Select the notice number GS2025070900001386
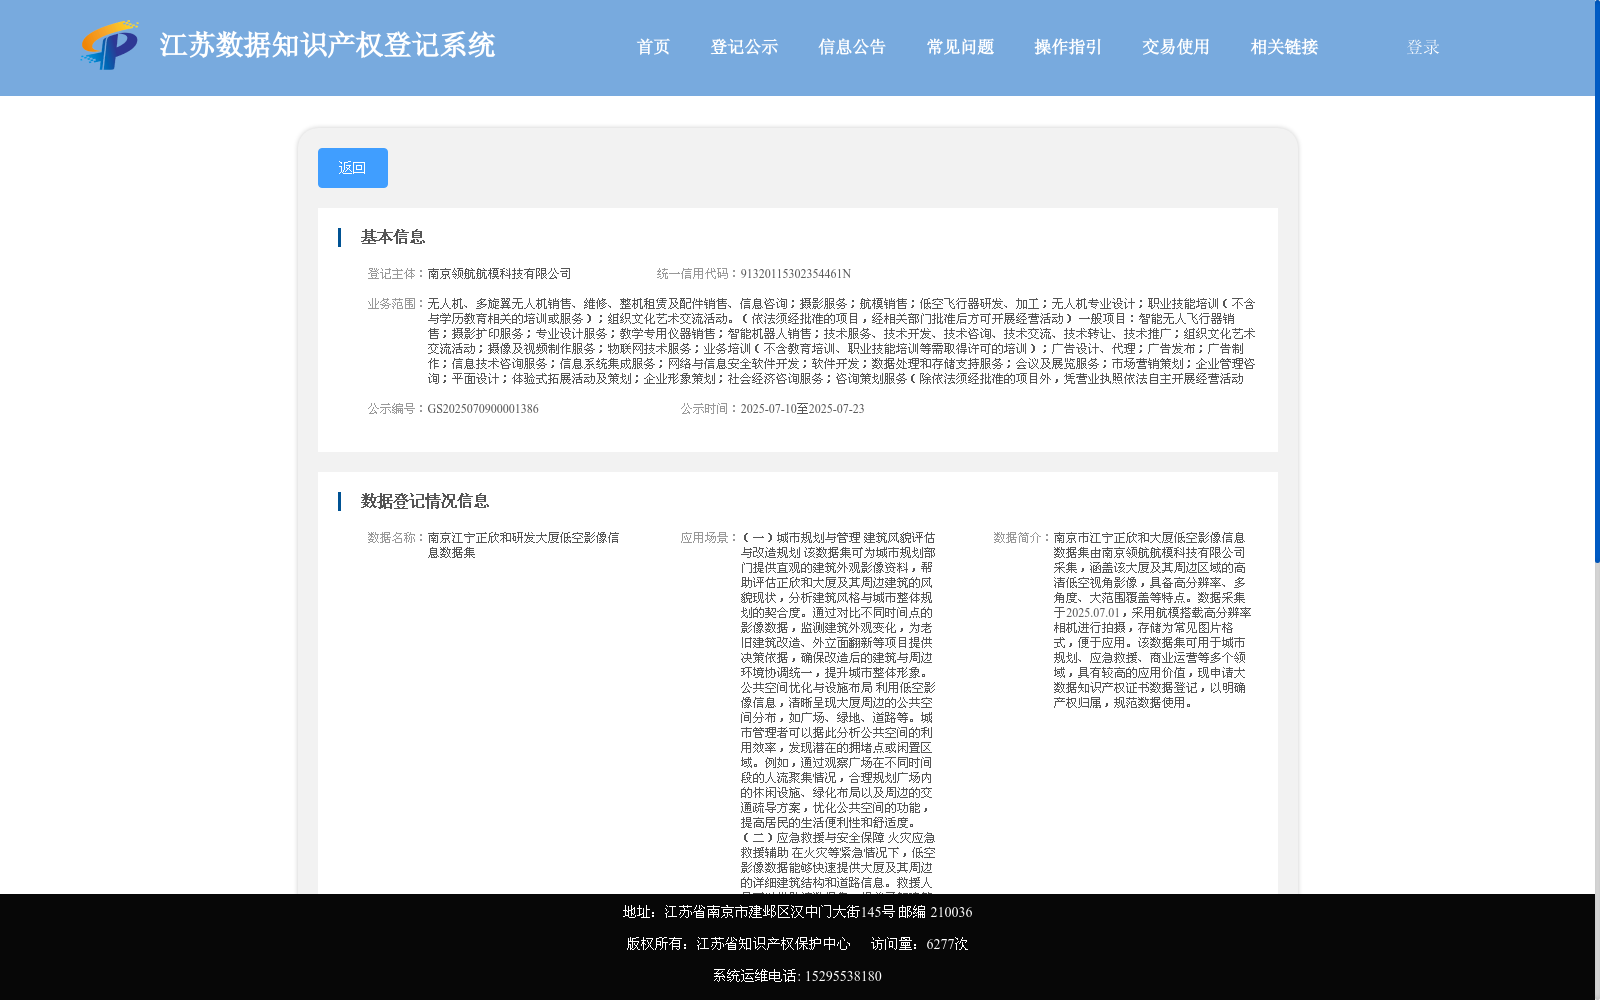 pyautogui.click(x=483, y=409)
